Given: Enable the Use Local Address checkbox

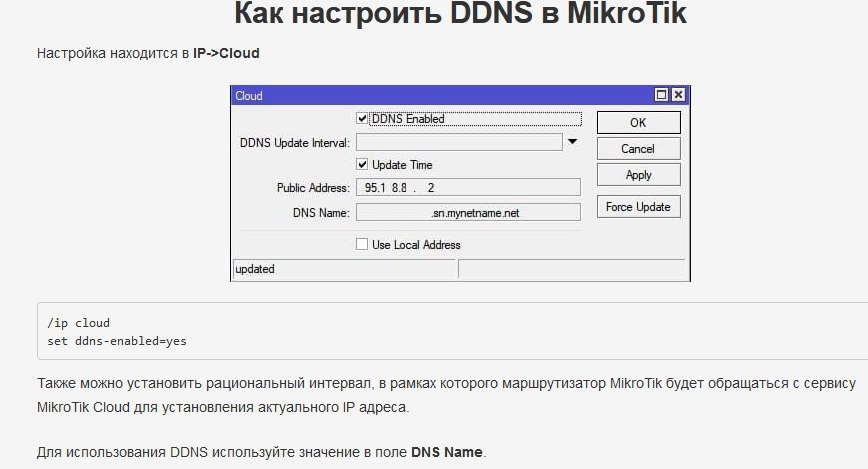Looking at the screenshot, I should tap(362, 244).
